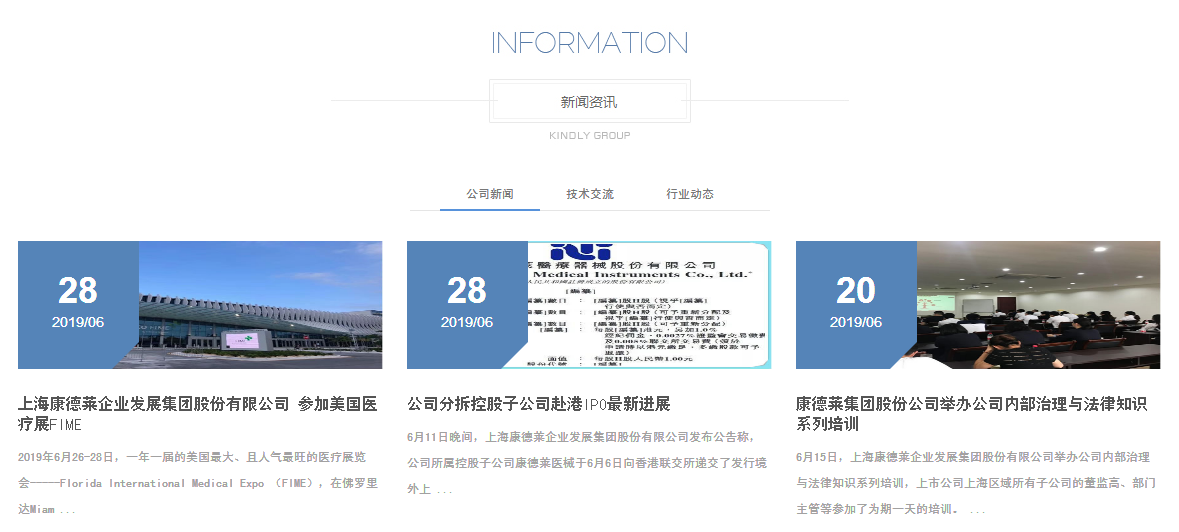Image resolution: width=1179 pixels, height=532 pixels.
Task: Click summary starting 6月15日
Action: 975,483
